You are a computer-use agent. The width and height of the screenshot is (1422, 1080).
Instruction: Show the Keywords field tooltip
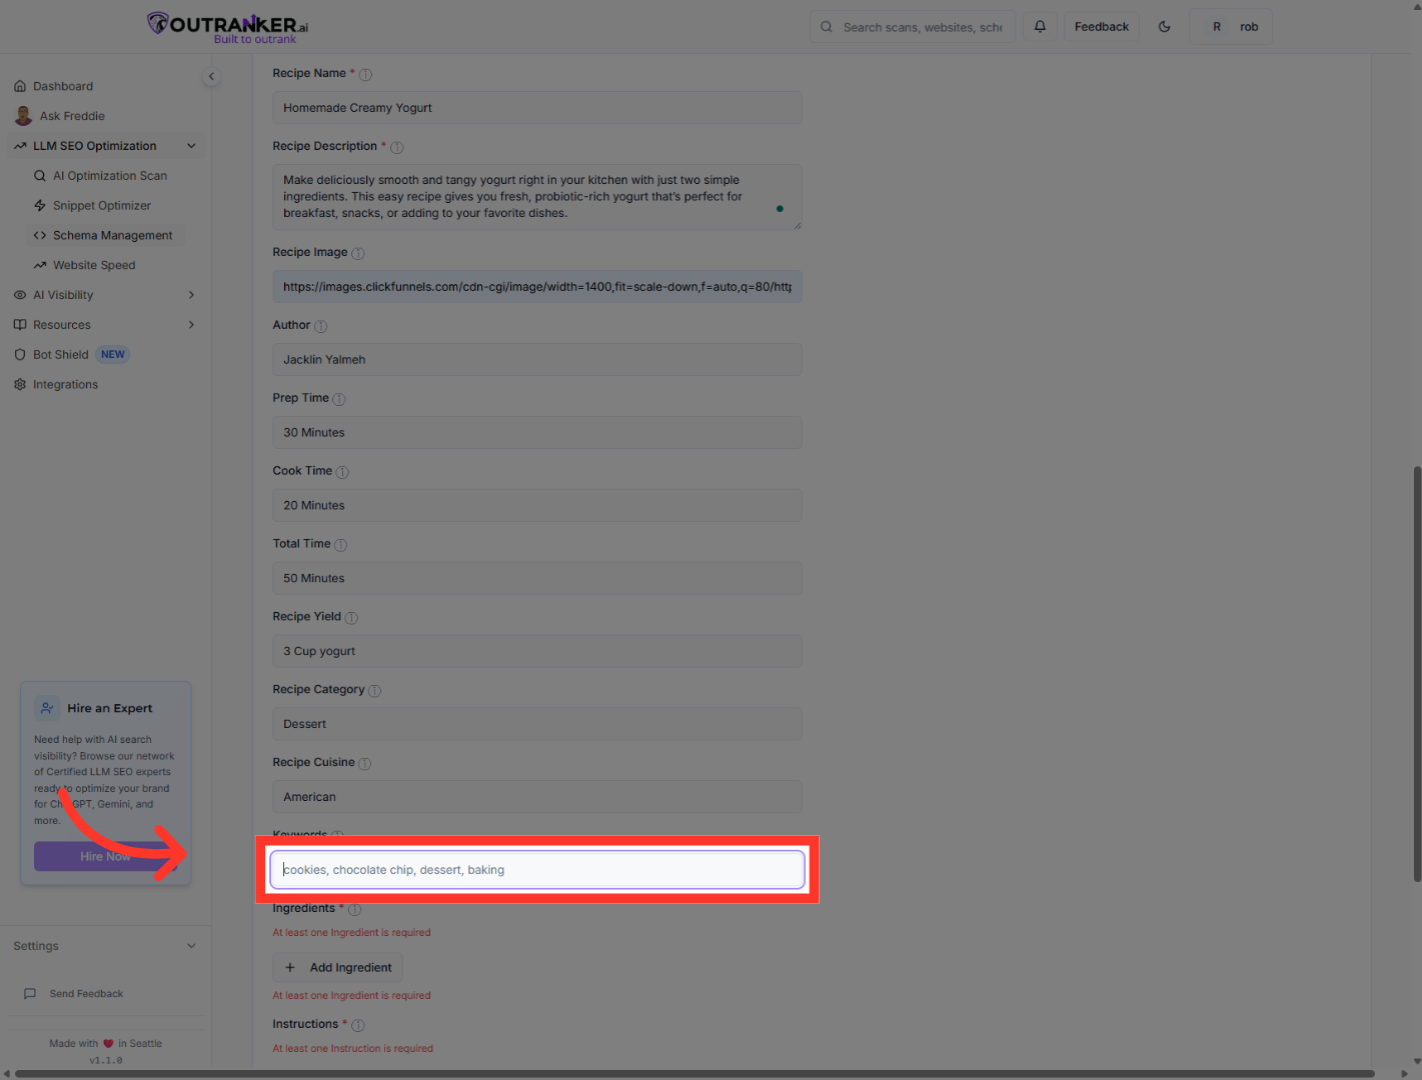coord(338,835)
